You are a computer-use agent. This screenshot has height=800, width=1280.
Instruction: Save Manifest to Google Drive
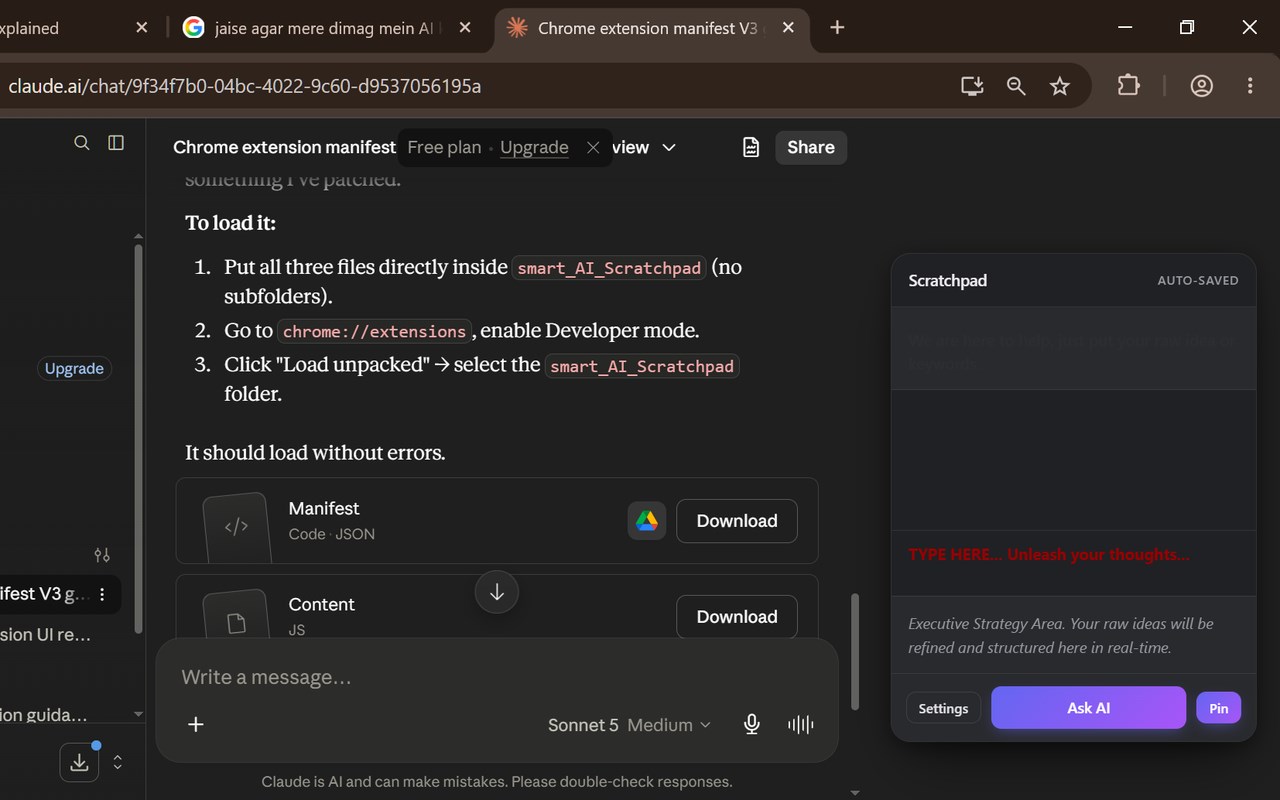647,521
